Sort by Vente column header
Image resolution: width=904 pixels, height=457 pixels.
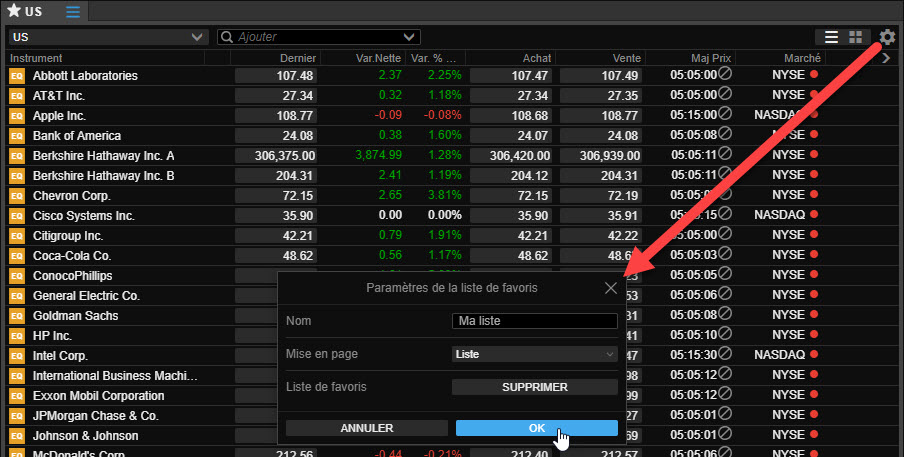coord(627,58)
